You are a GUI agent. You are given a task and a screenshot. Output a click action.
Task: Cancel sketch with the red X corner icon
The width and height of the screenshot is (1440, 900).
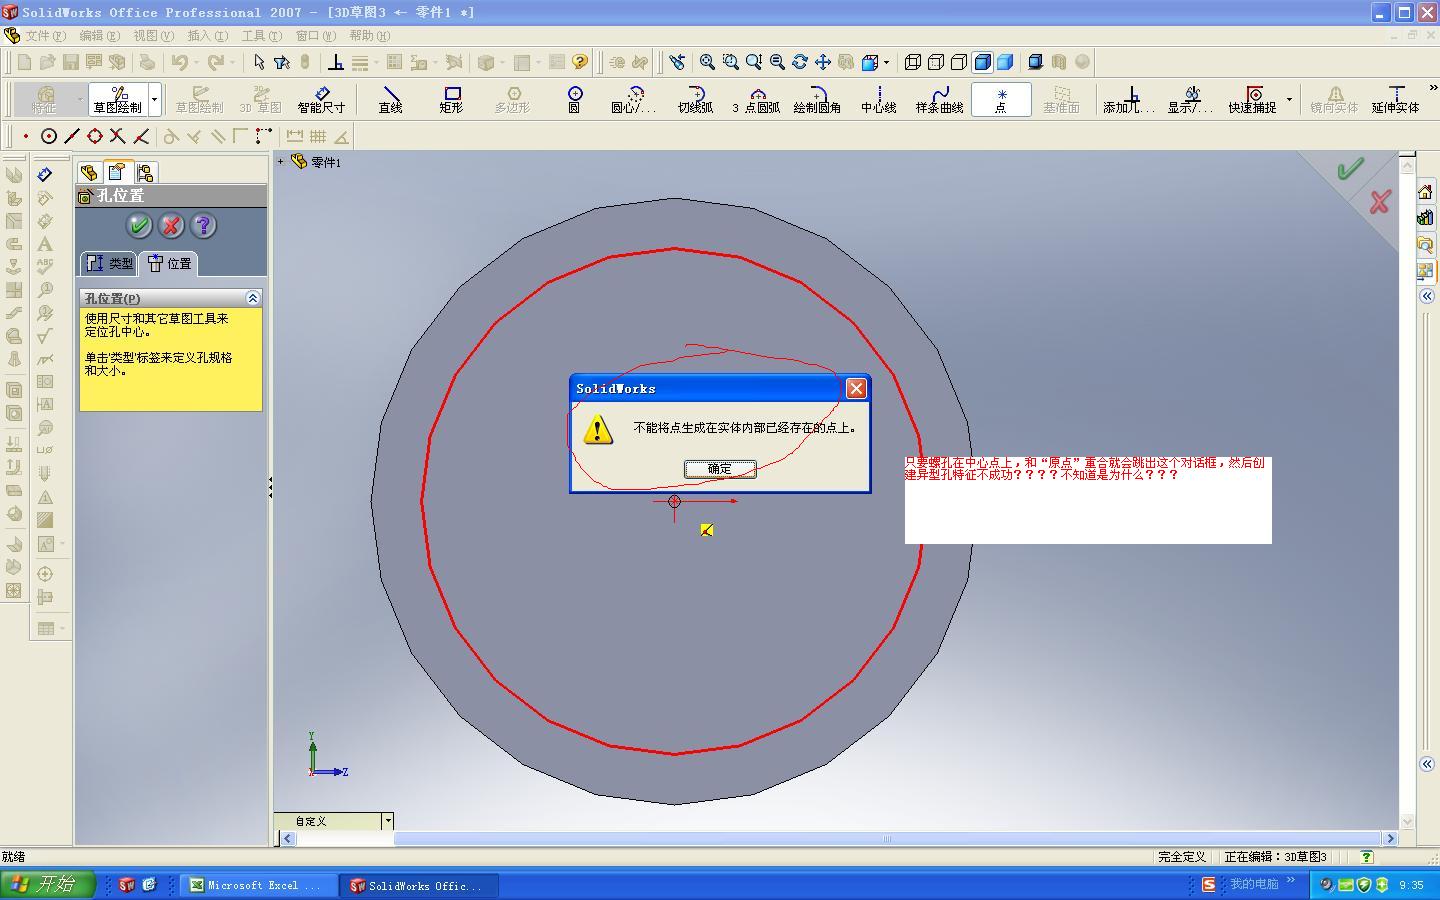click(x=1380, y=202)
